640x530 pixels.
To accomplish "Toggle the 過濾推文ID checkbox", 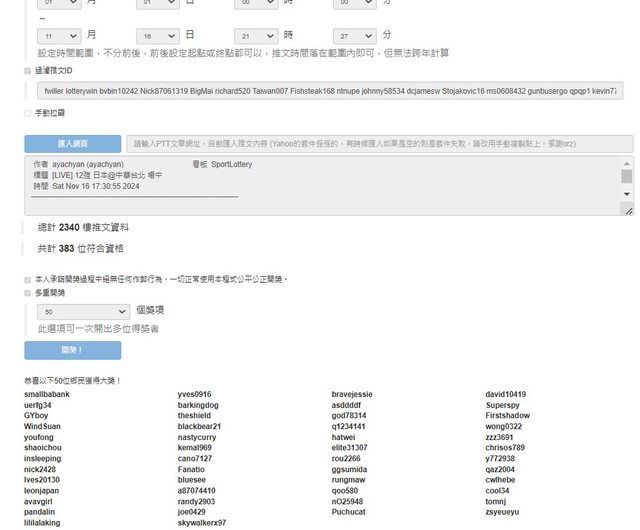I will 28,72.
